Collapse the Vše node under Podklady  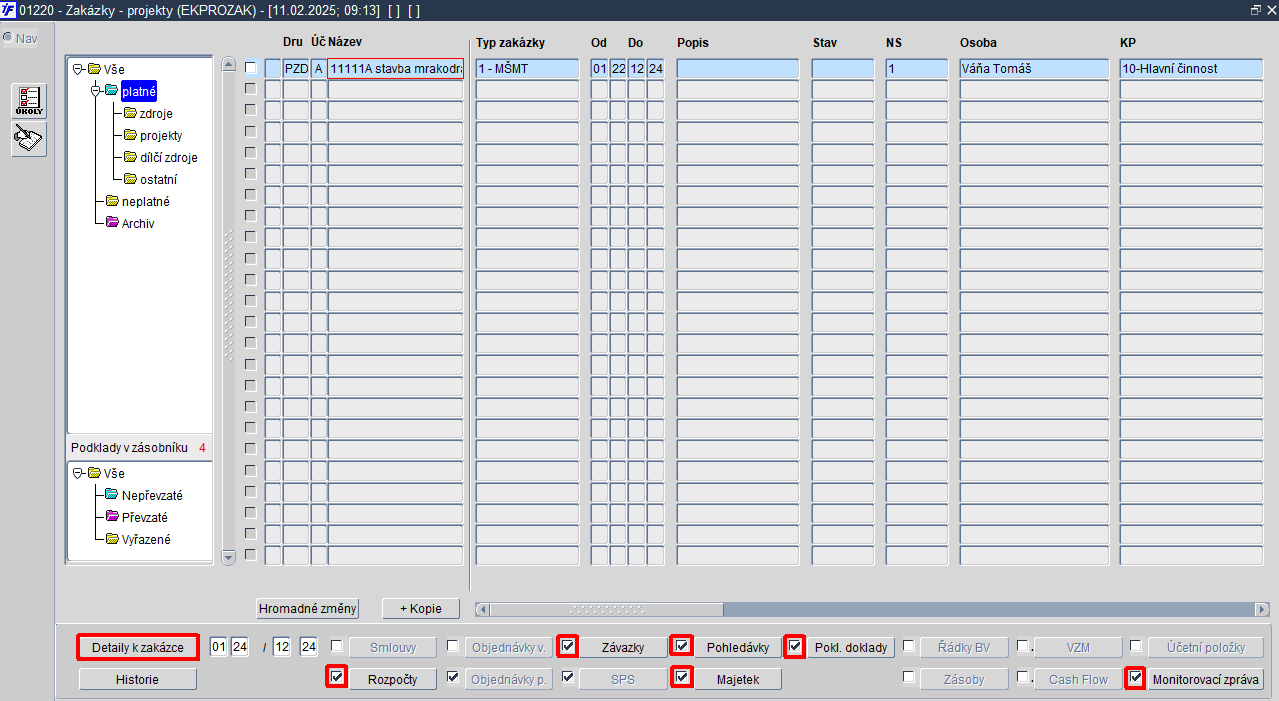(78, 473)
